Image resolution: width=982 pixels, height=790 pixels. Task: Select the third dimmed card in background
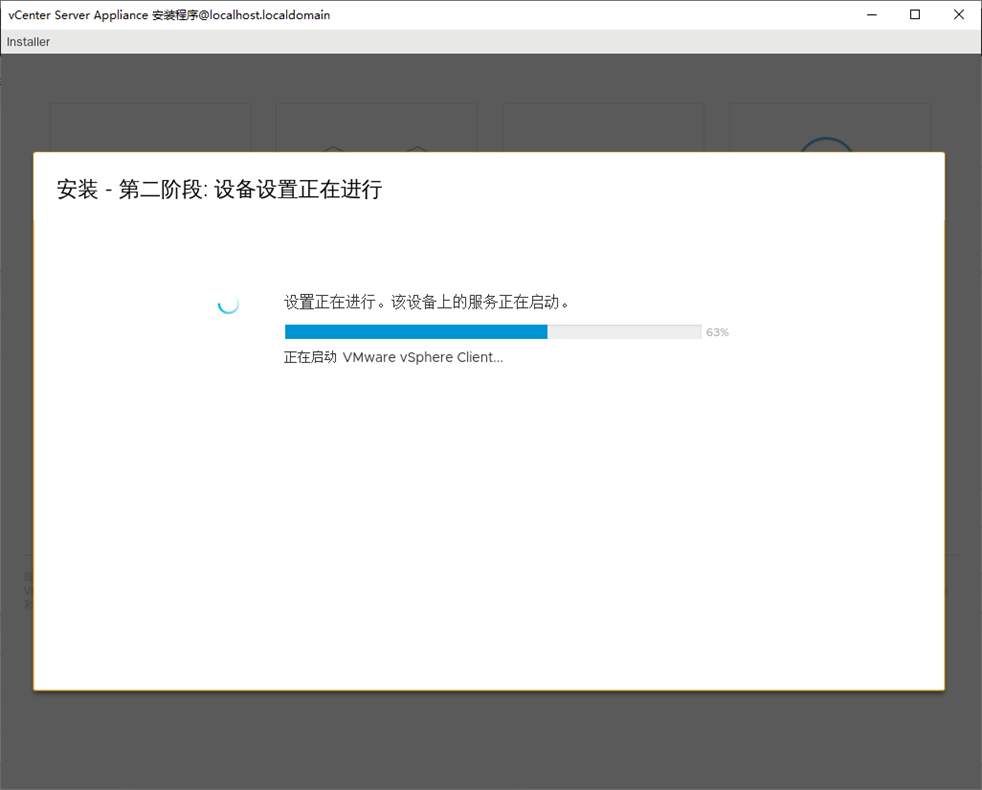click(603, 127)
